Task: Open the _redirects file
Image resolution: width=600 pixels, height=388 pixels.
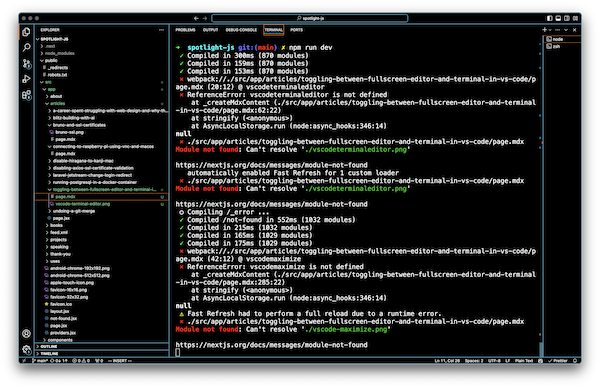Action: pos(101,68)
